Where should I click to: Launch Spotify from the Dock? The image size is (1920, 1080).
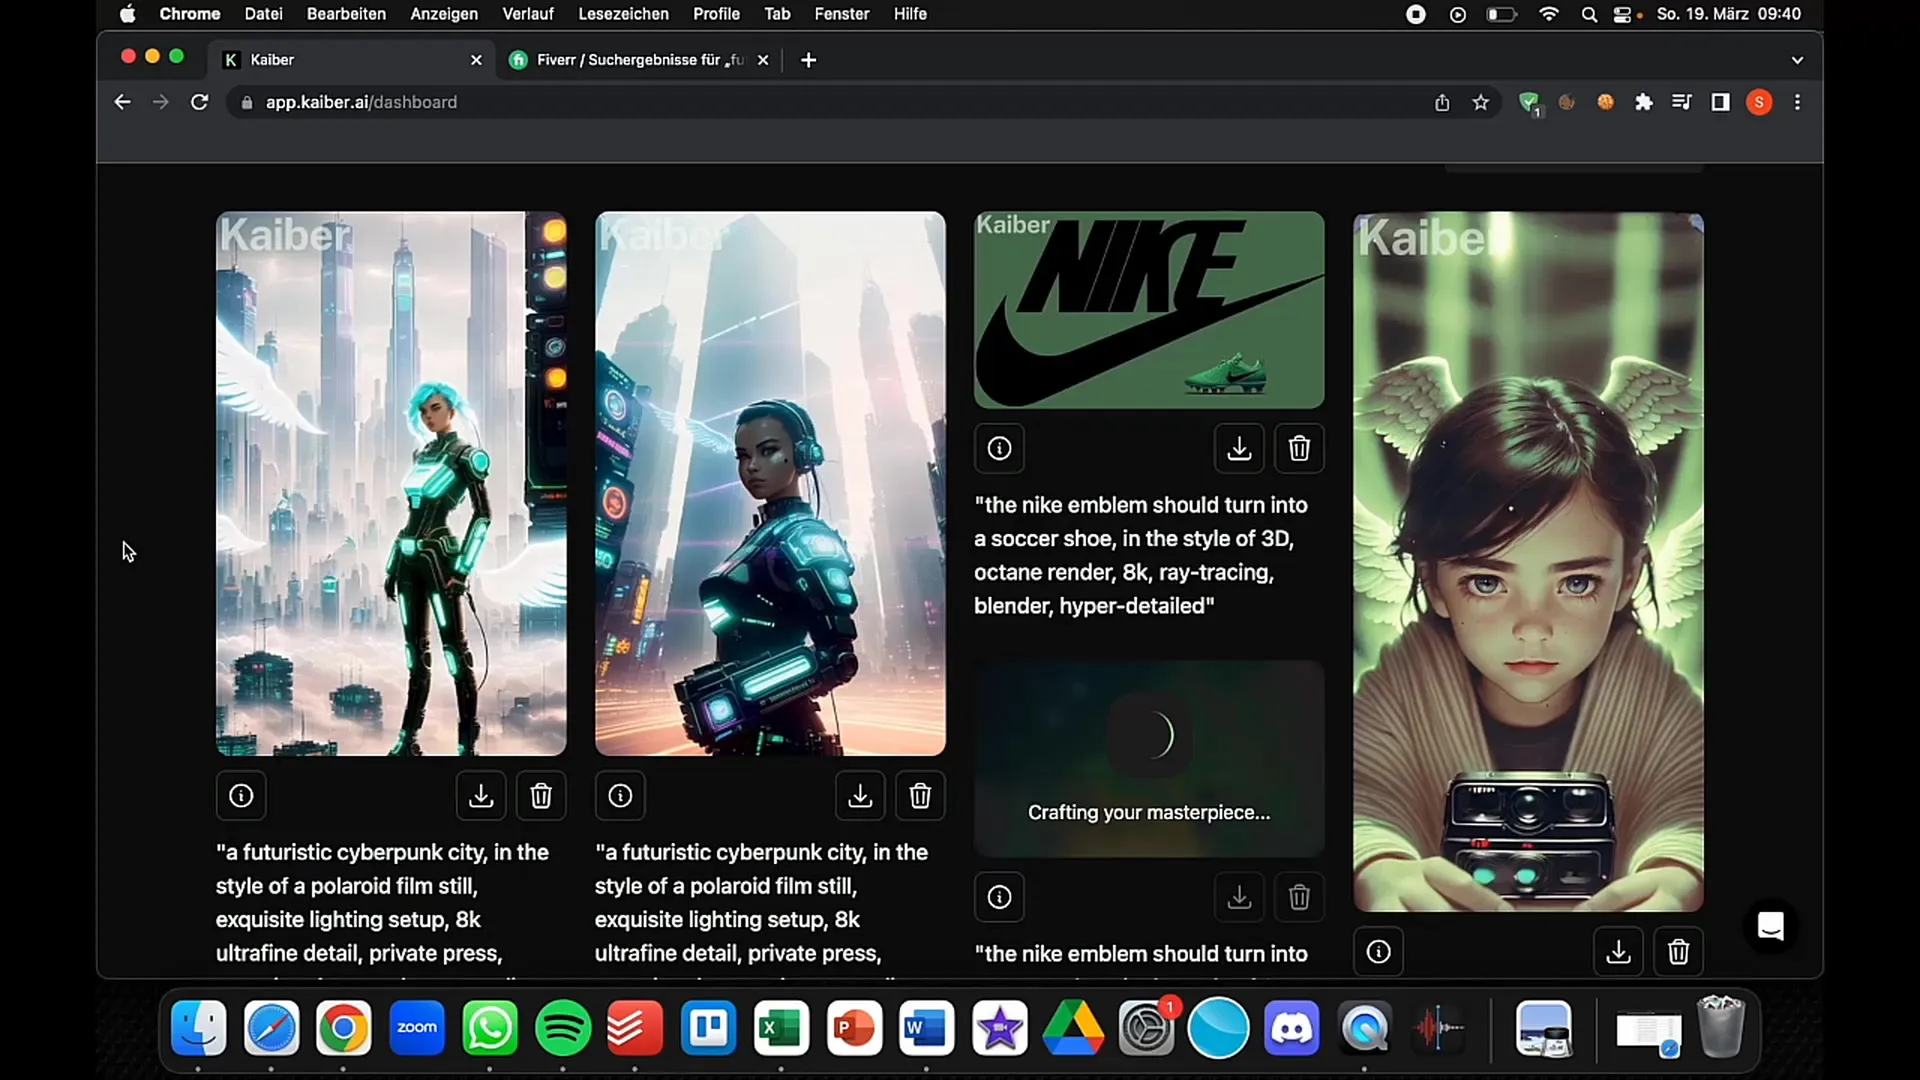click(562, 1028)
